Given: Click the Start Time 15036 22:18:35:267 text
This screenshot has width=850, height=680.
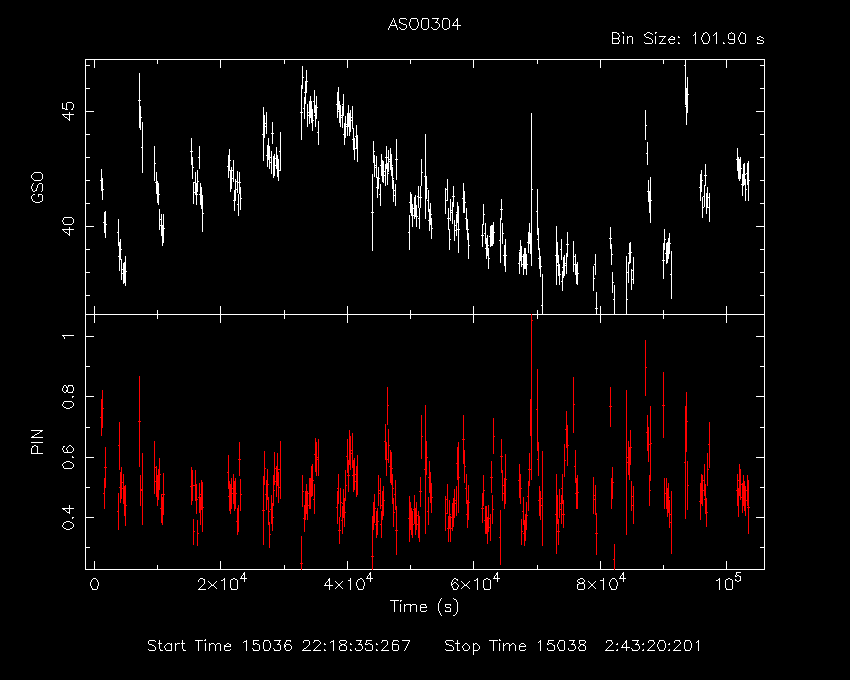Looking at the screenshot, I should coord(279,646).
